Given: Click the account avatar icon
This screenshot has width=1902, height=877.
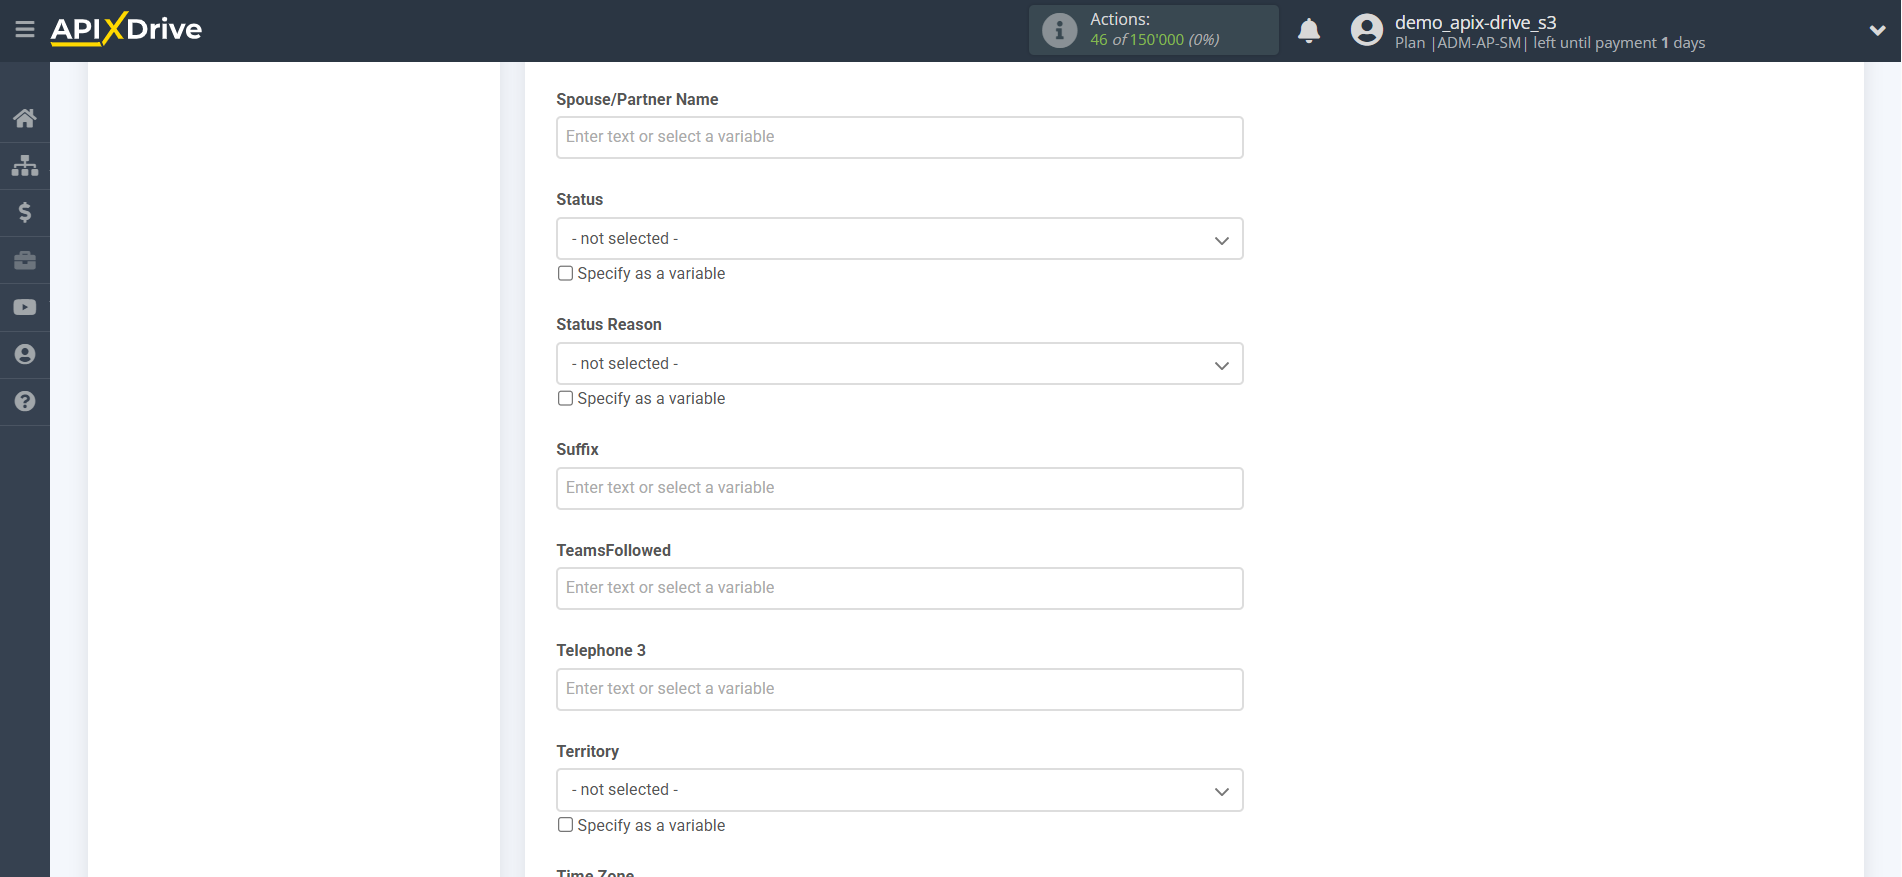Looking at the screenshot, I should pos(1366,30).
